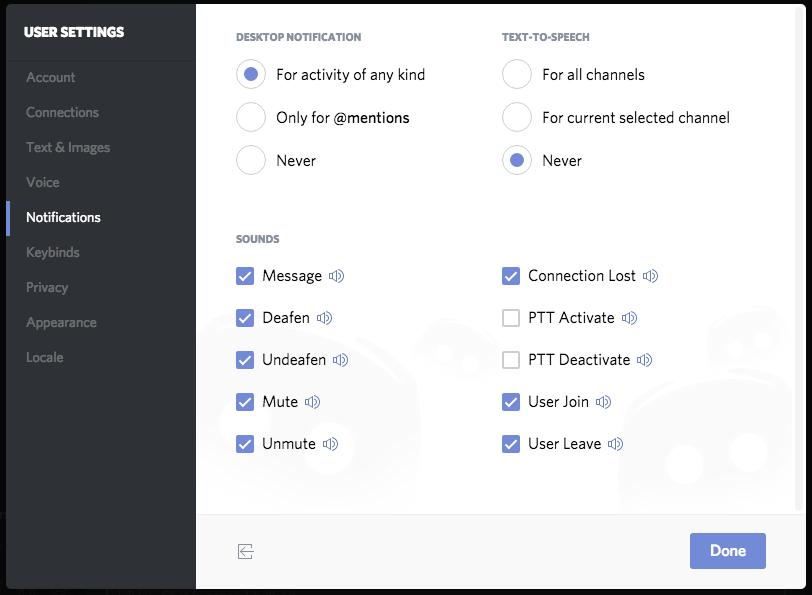
Task: Enable the PTT Deactivate sound checkbox
Action: click(511, 360)
